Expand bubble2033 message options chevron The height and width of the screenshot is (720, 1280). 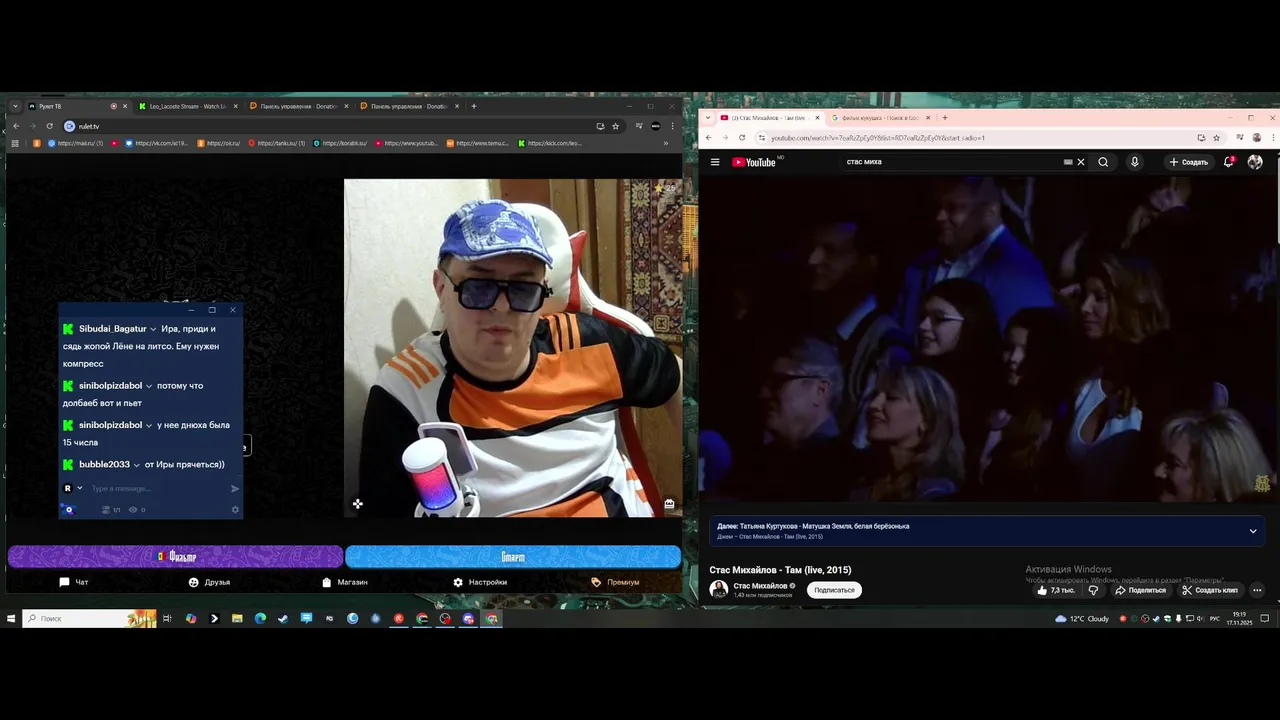pos(137,465)
